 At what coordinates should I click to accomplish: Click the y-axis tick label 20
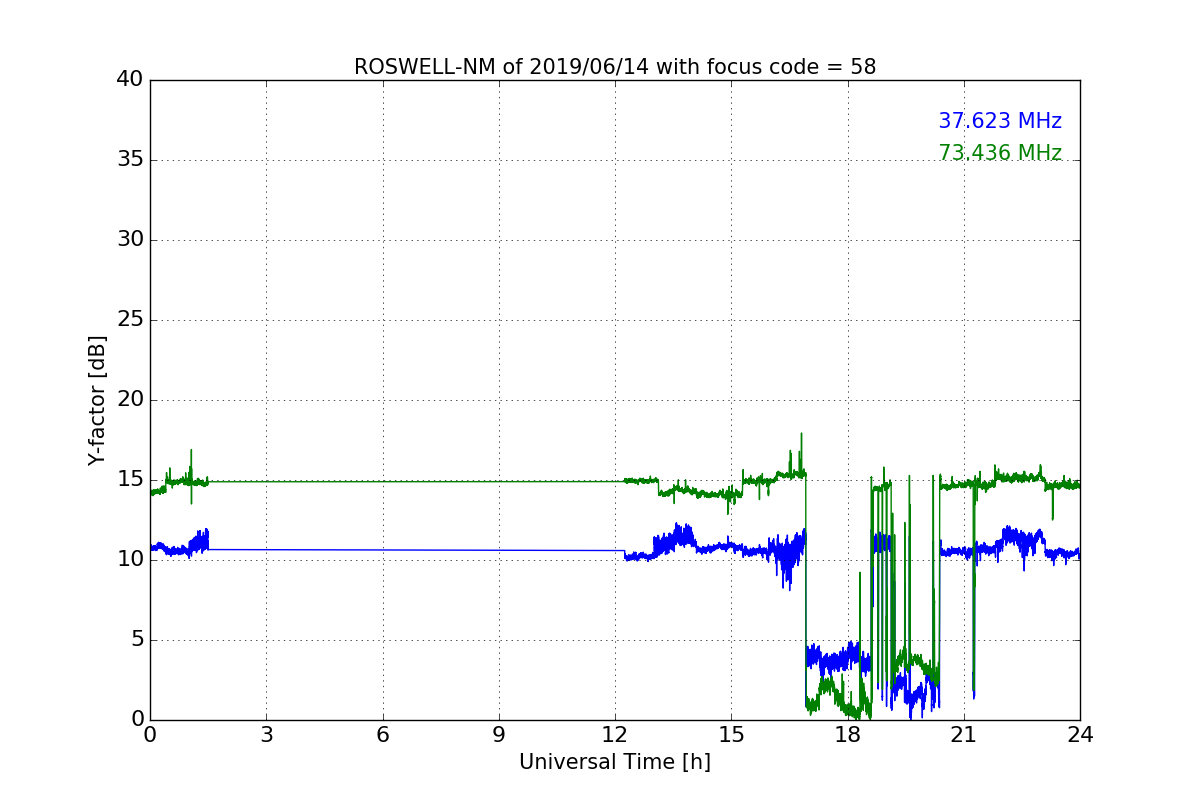130,400
